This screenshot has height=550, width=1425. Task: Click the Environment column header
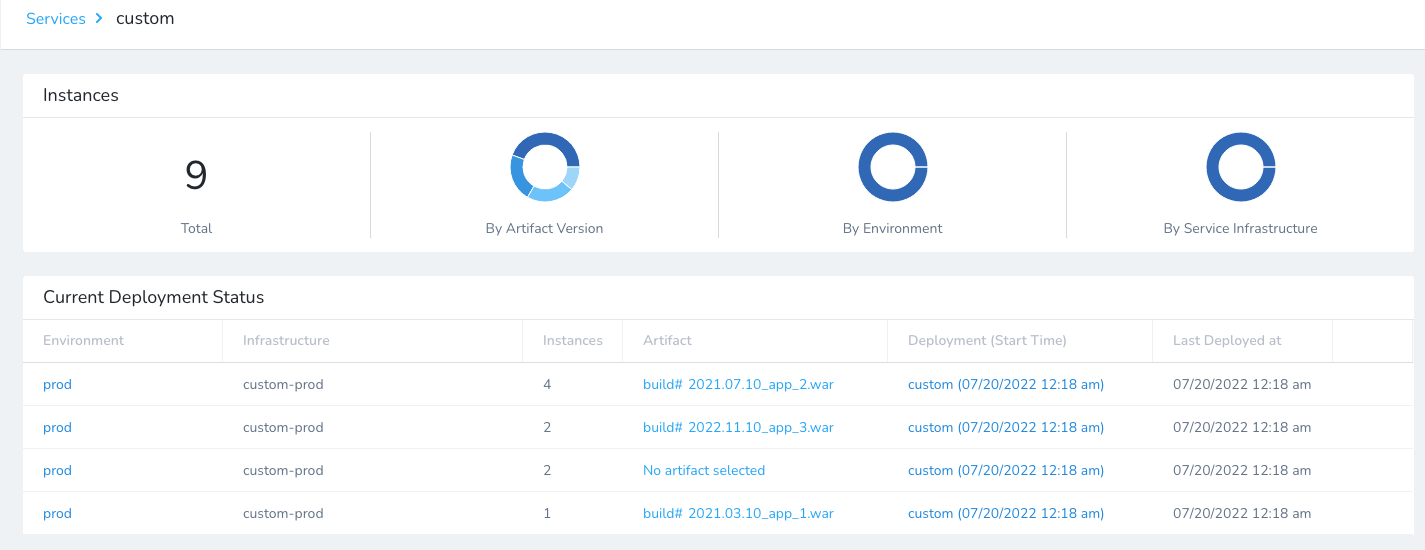click(x=84, y=340)
